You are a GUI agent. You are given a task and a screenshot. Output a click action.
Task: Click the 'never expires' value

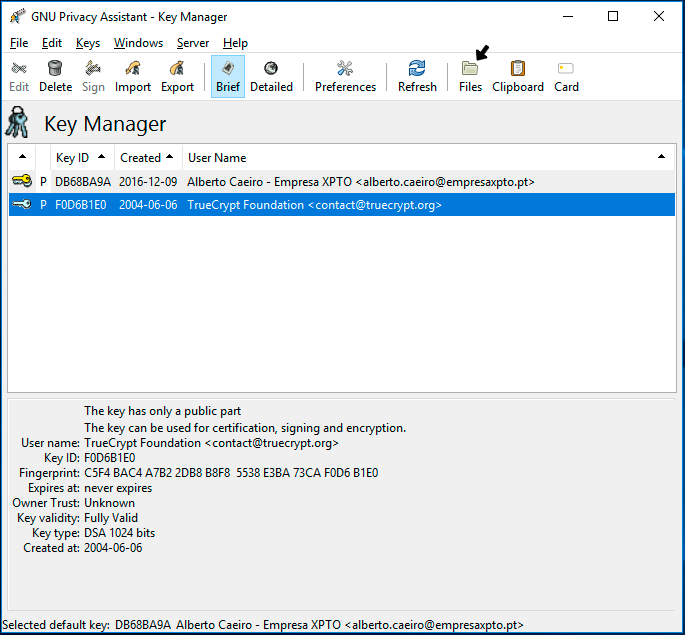point(118,488)
